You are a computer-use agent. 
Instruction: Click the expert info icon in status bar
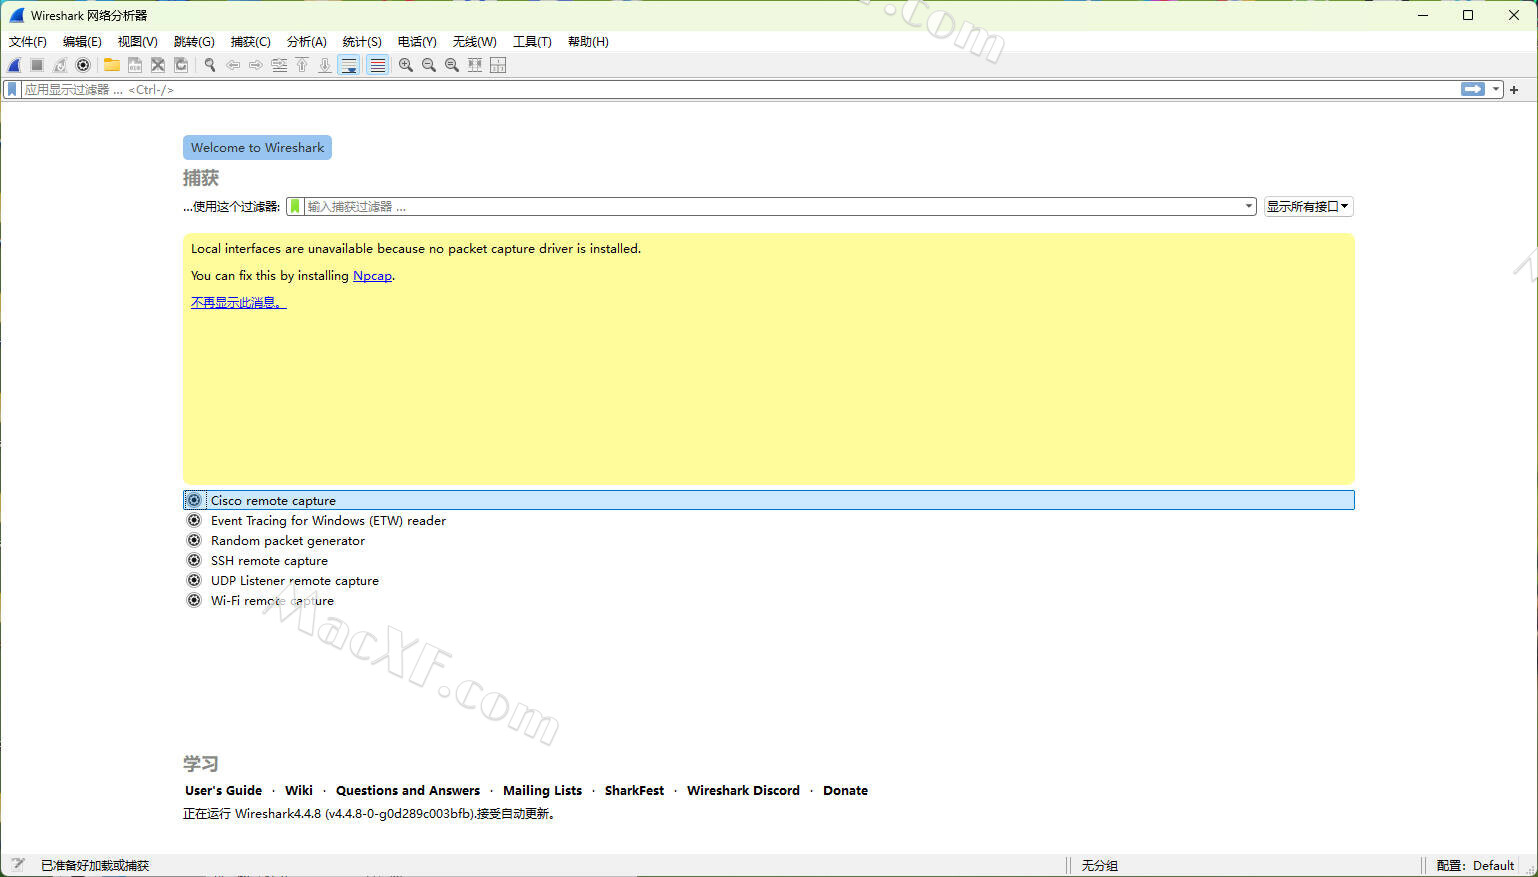[17, 865]
